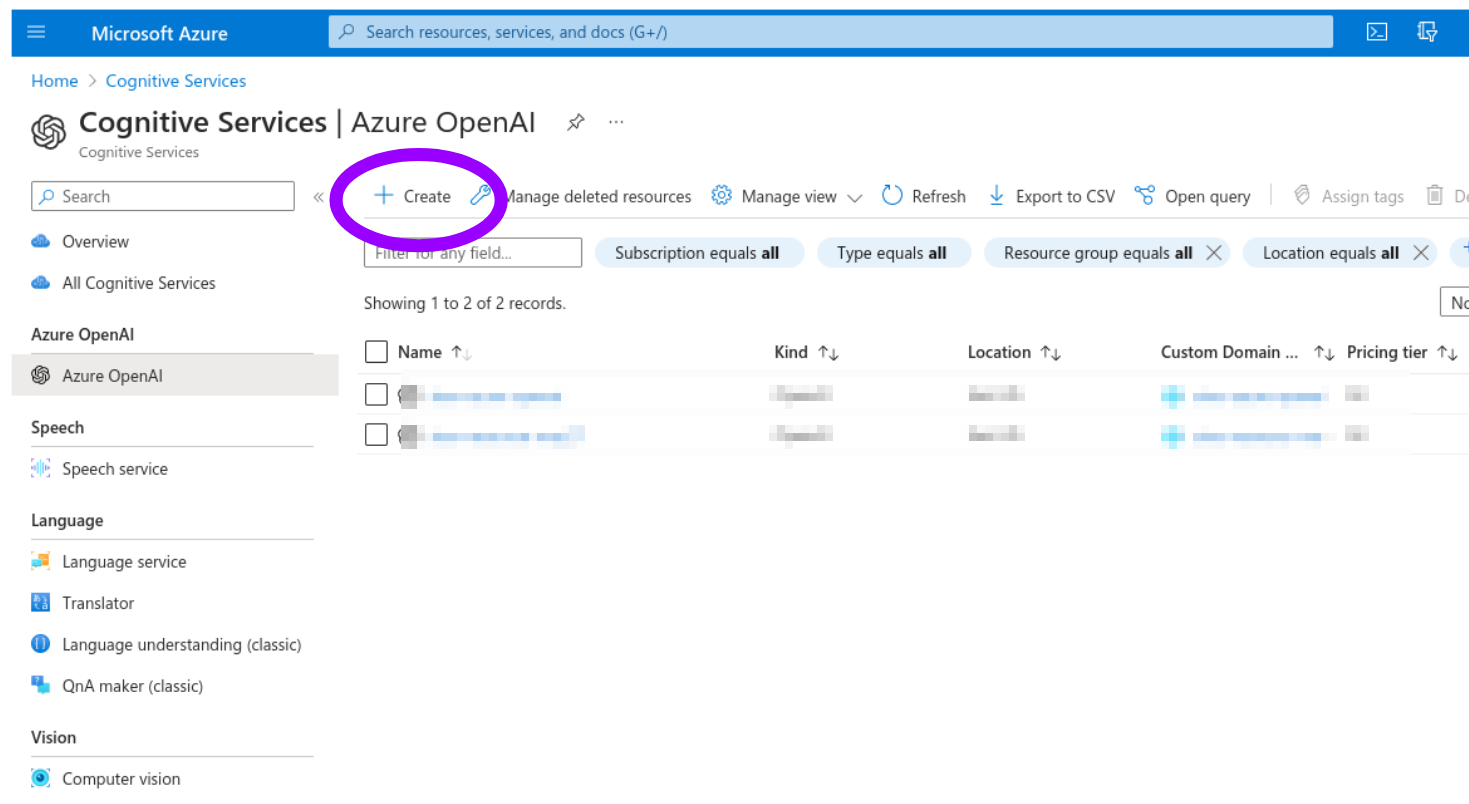Launch the Cloud Shell from top bar
The height and width of the screenshot is (804, 1469).
point(1376,31)
